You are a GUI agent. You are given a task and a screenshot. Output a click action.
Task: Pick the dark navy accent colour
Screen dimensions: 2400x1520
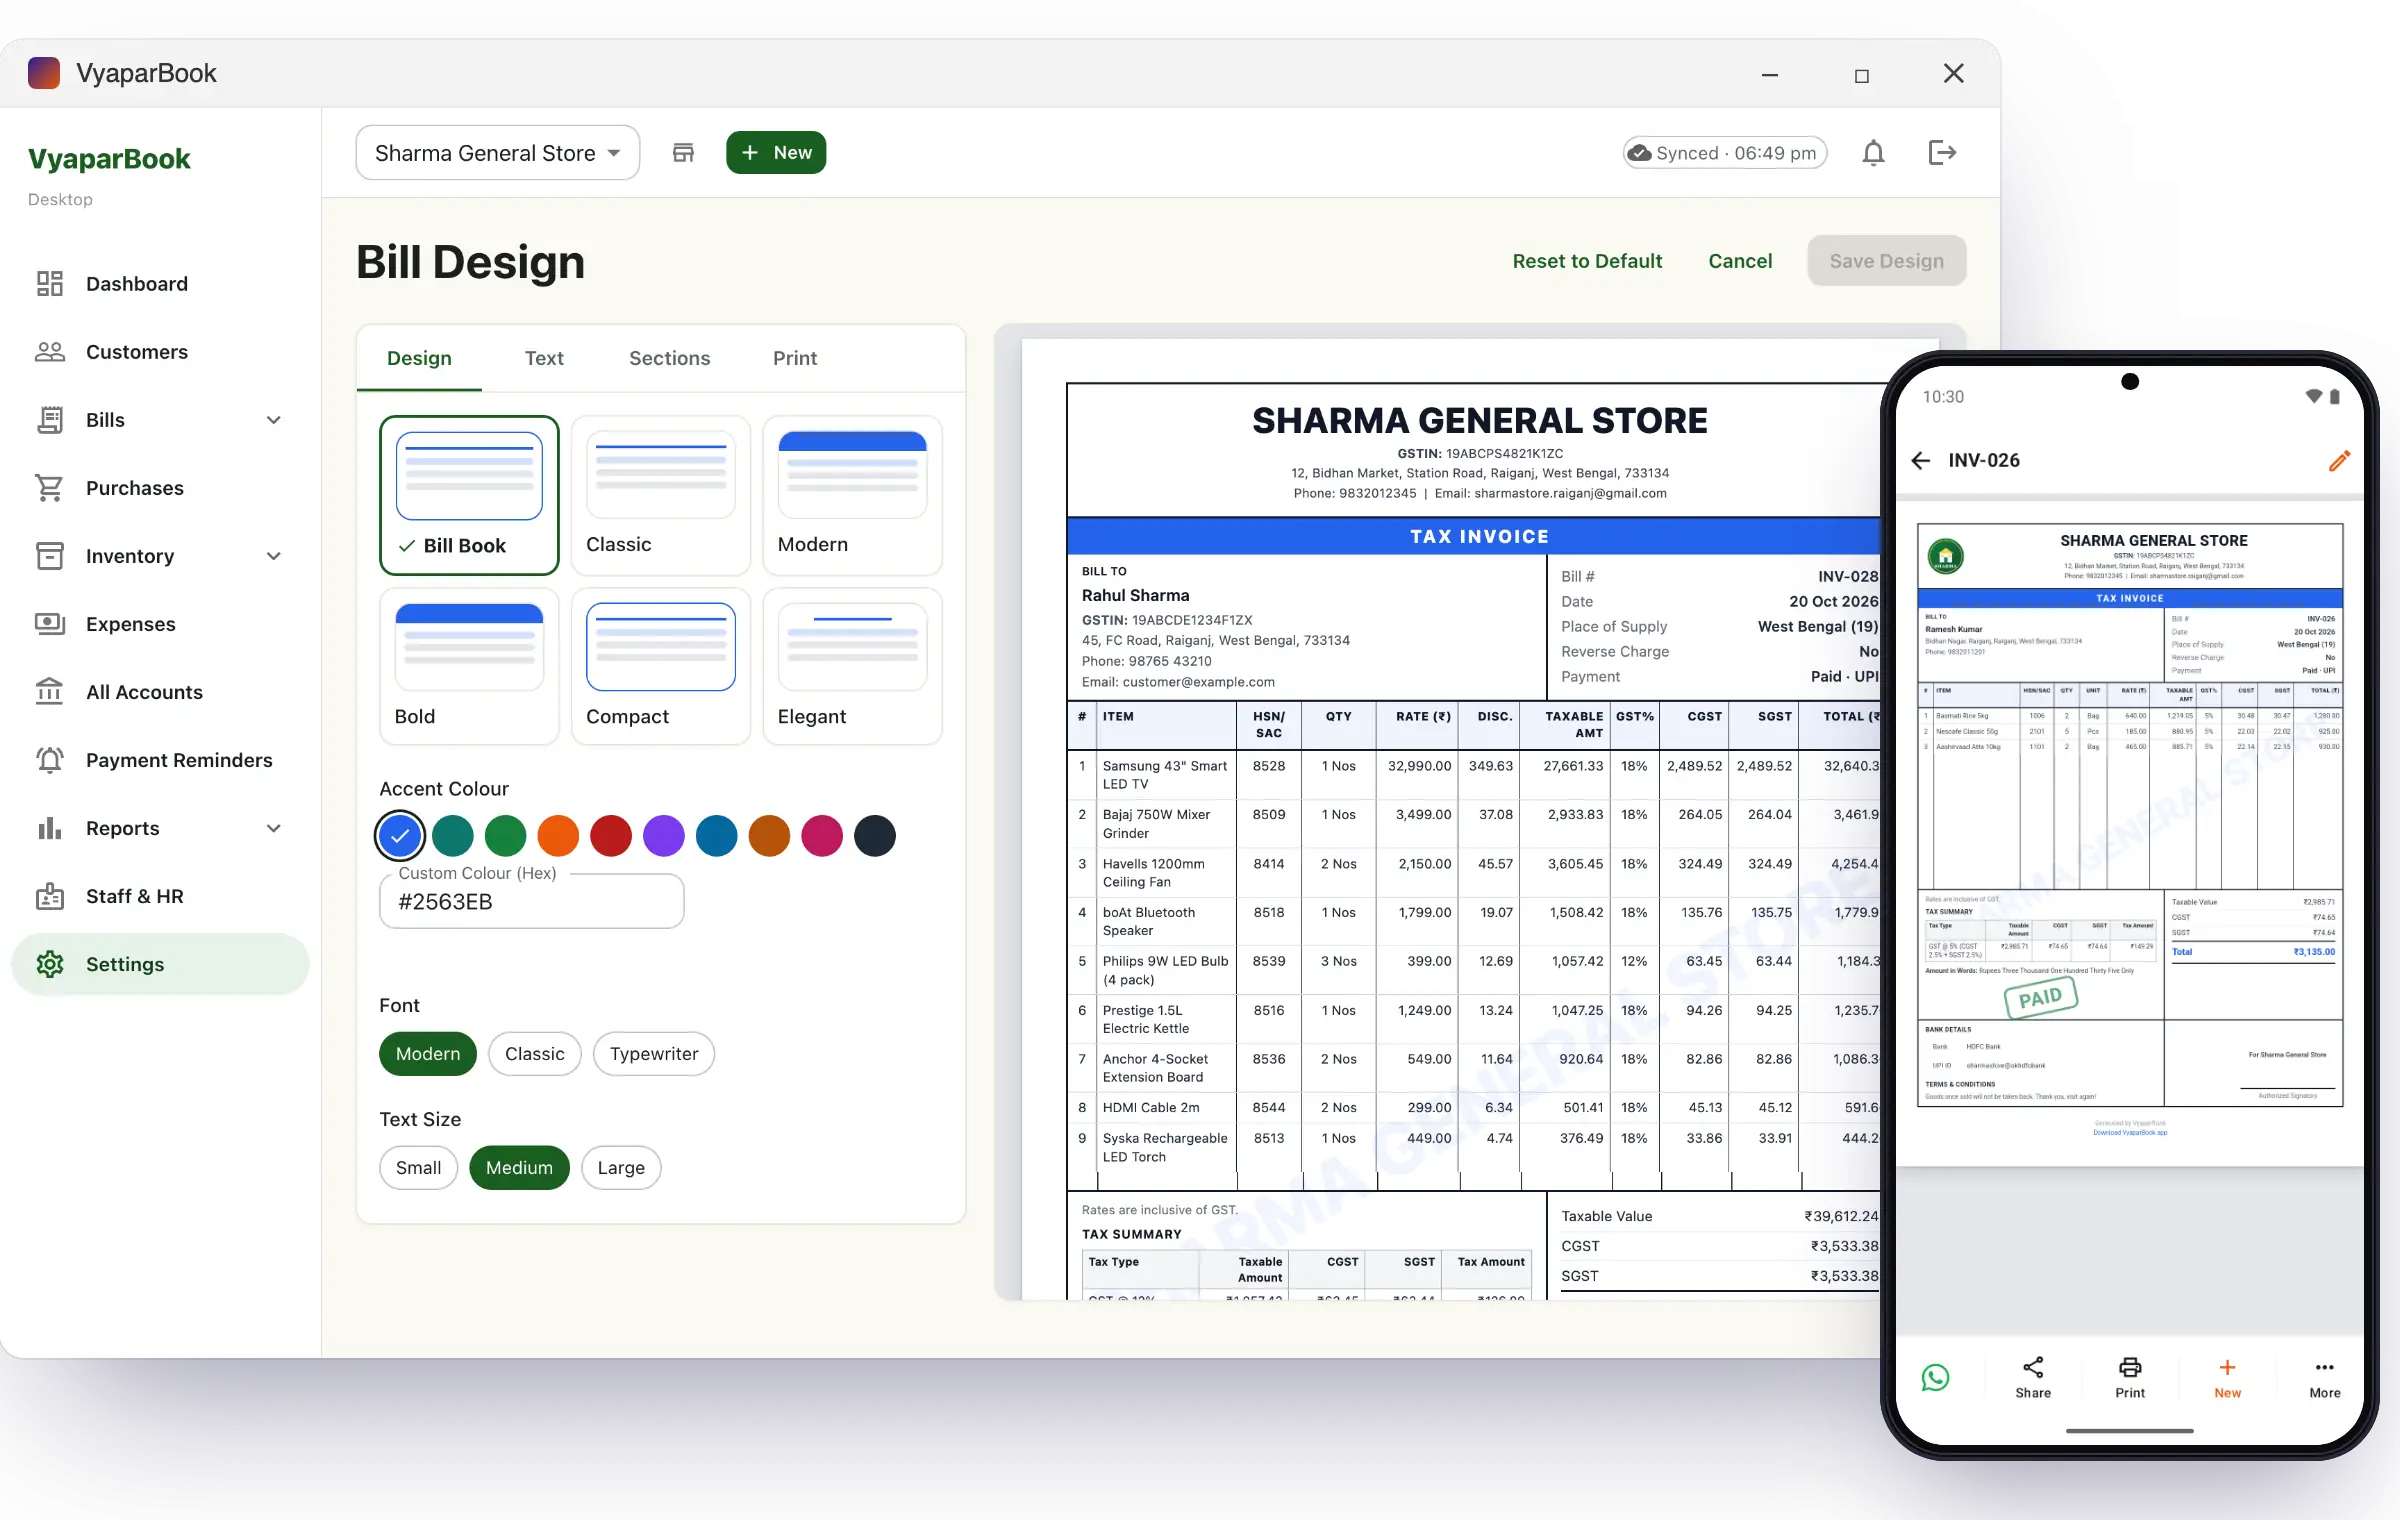875,836
